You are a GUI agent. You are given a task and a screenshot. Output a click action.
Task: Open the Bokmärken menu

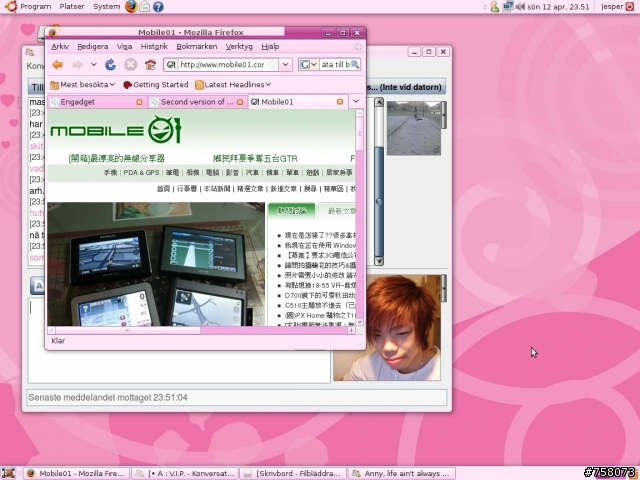196,47
